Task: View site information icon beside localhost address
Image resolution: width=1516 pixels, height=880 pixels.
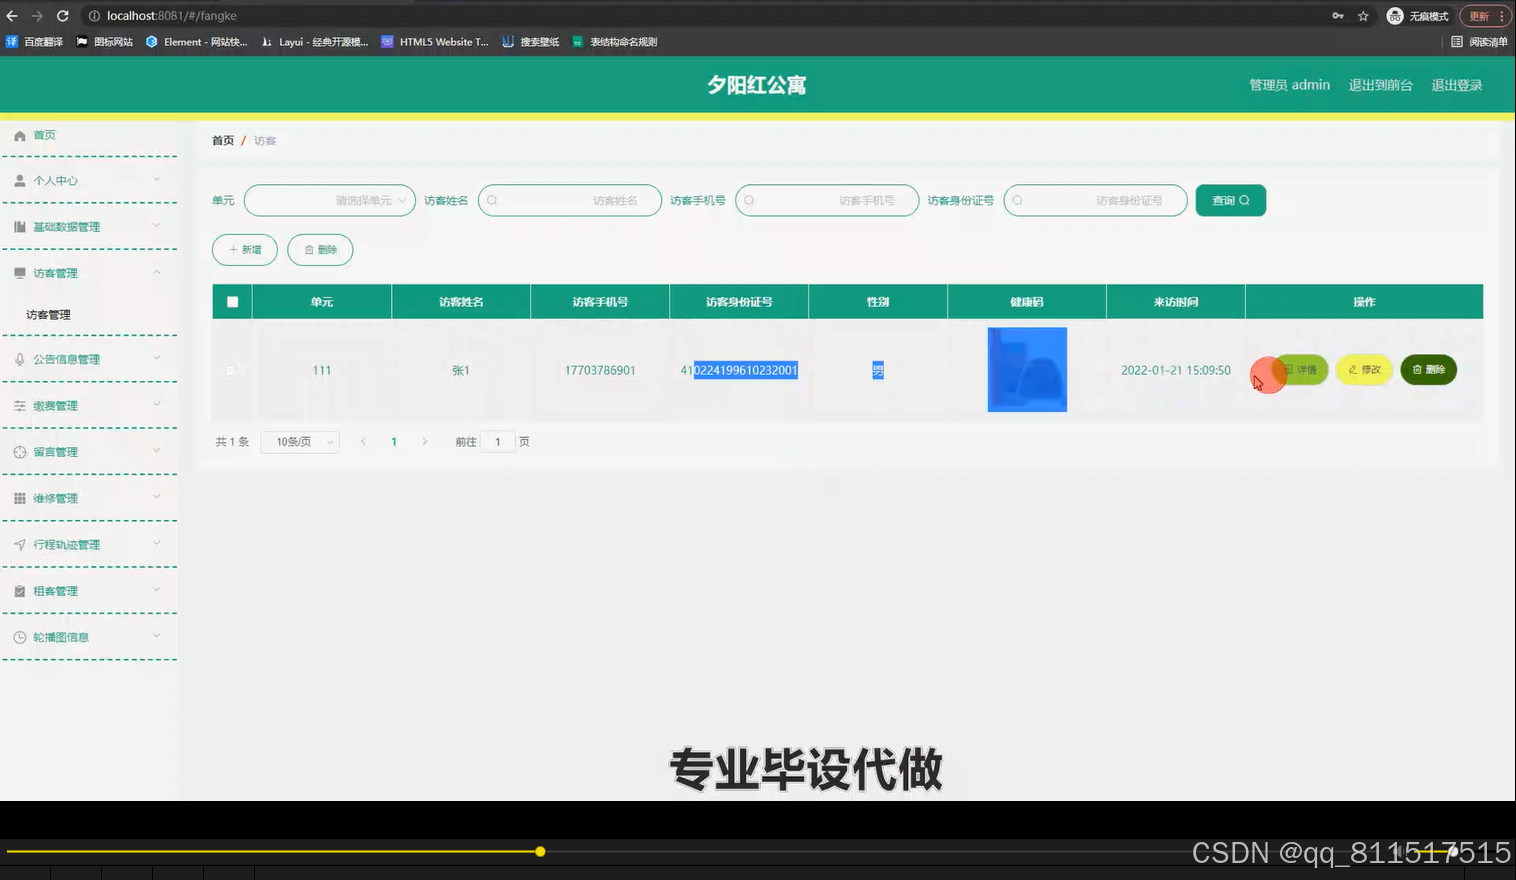Action: [94, 16]
